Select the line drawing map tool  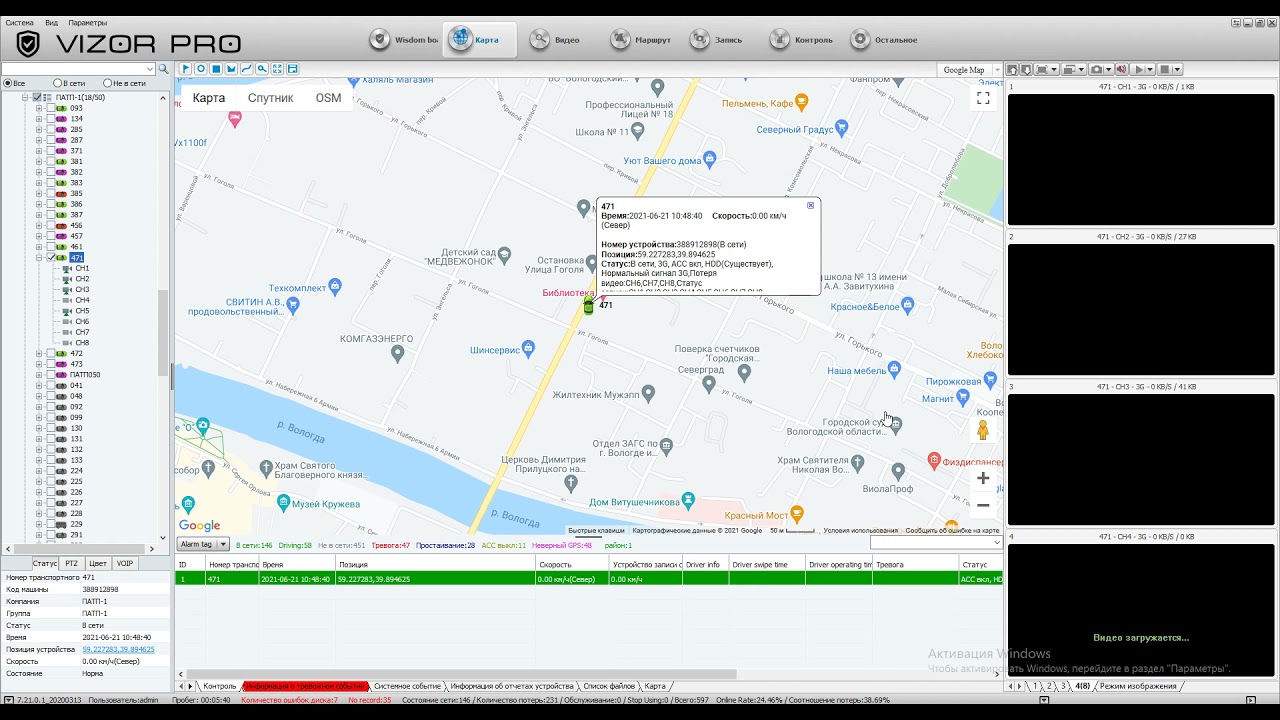(x=247, y=69)
